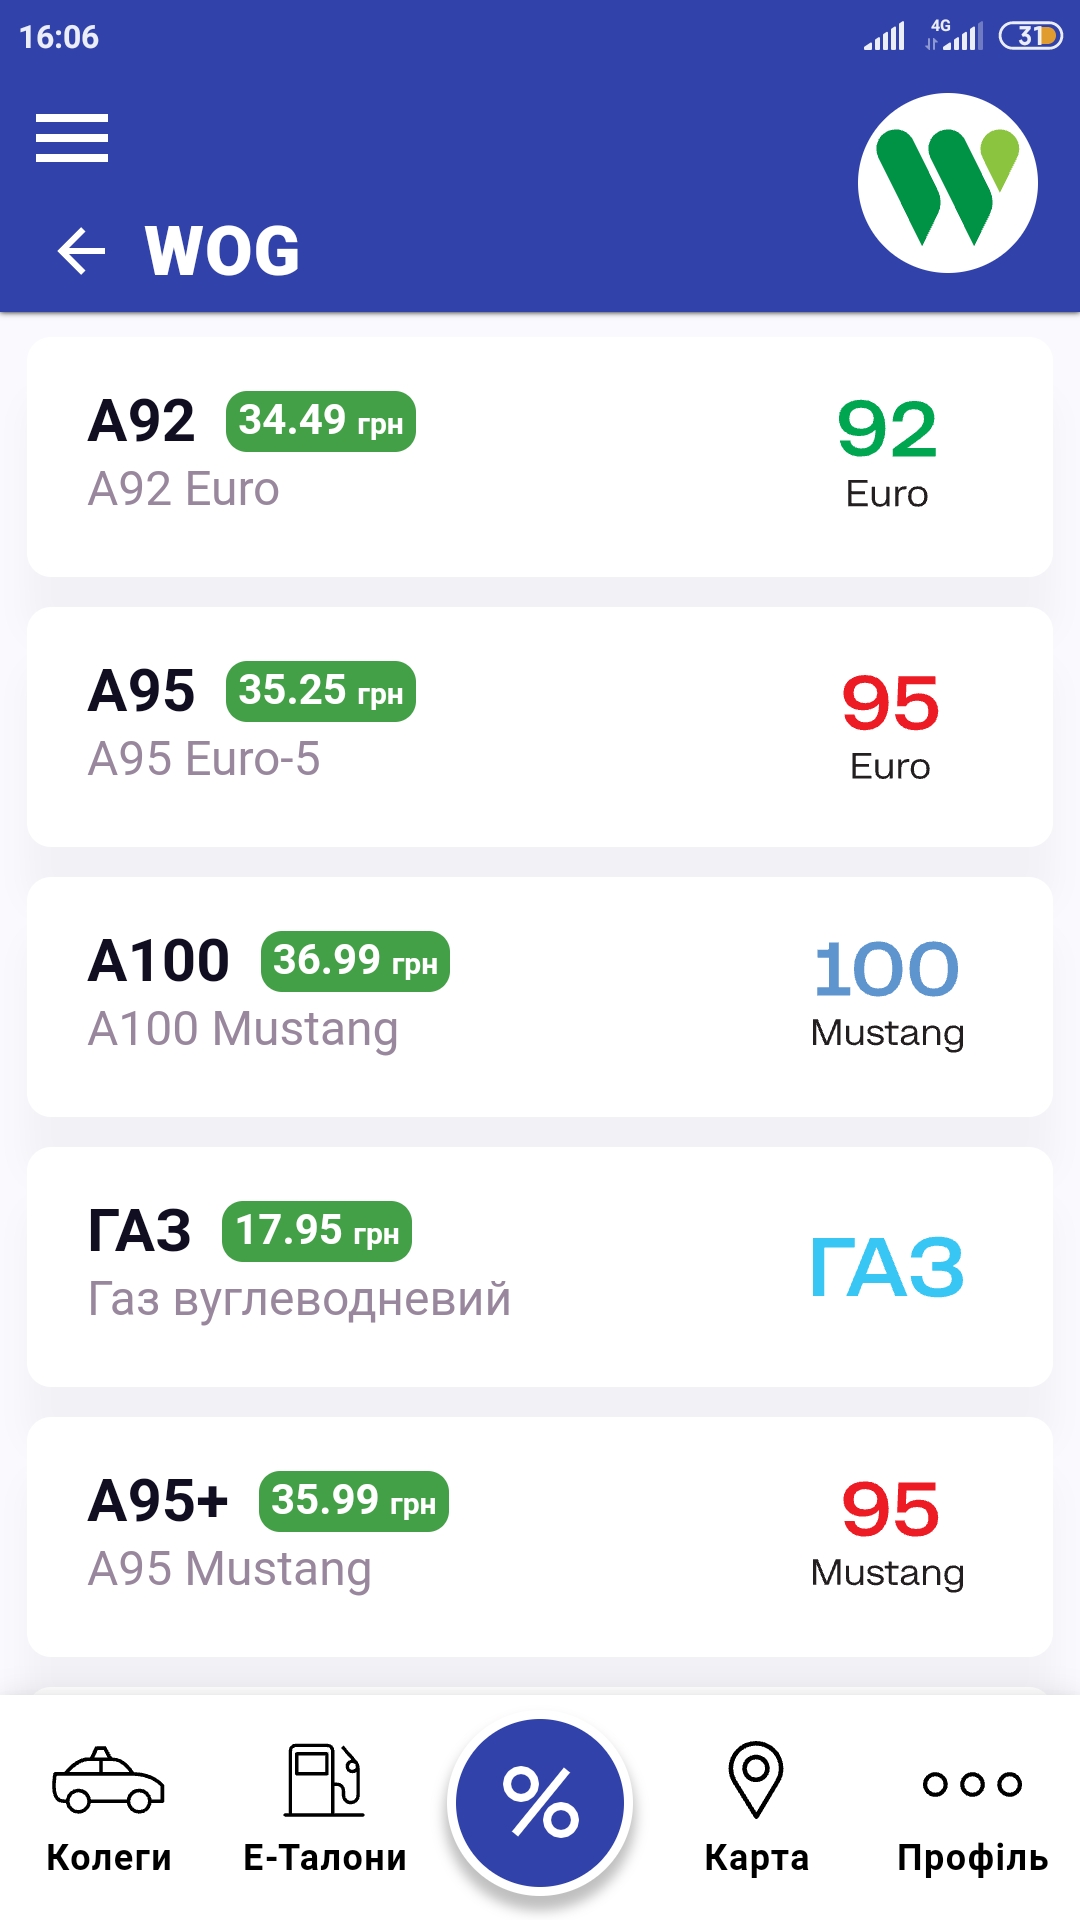Tap the back arrow next to WOG
Image resolution: width=1080 pixels, height=1920 pixels.
pos(81,250)
